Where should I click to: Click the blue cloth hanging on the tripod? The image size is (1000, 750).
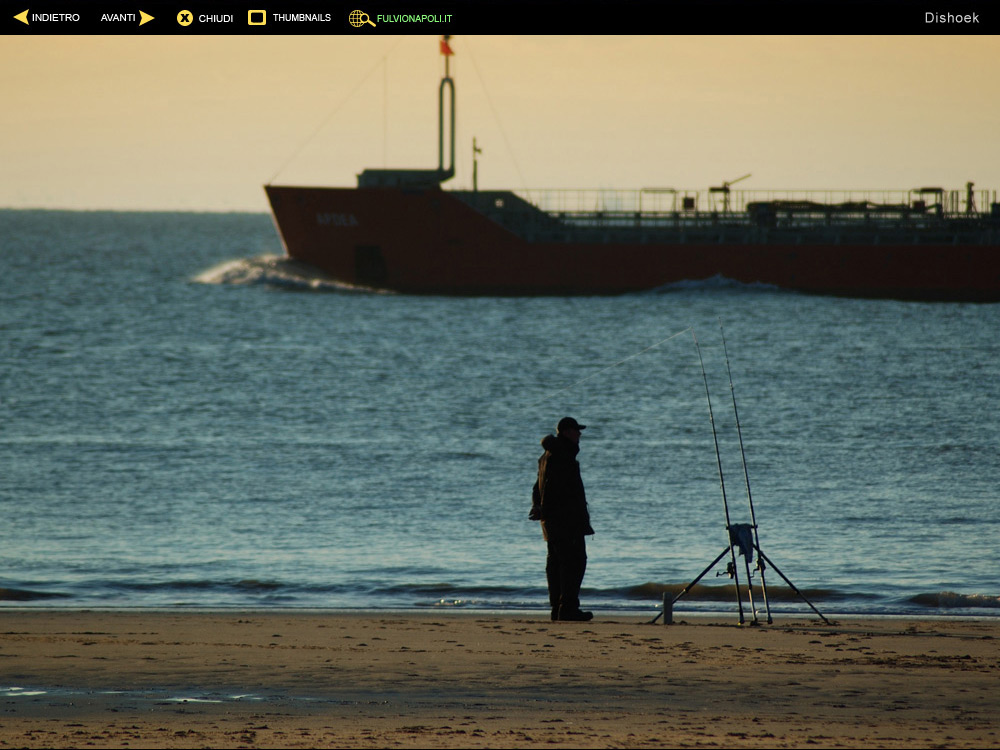pyautogui.click(x=742, y=539)
